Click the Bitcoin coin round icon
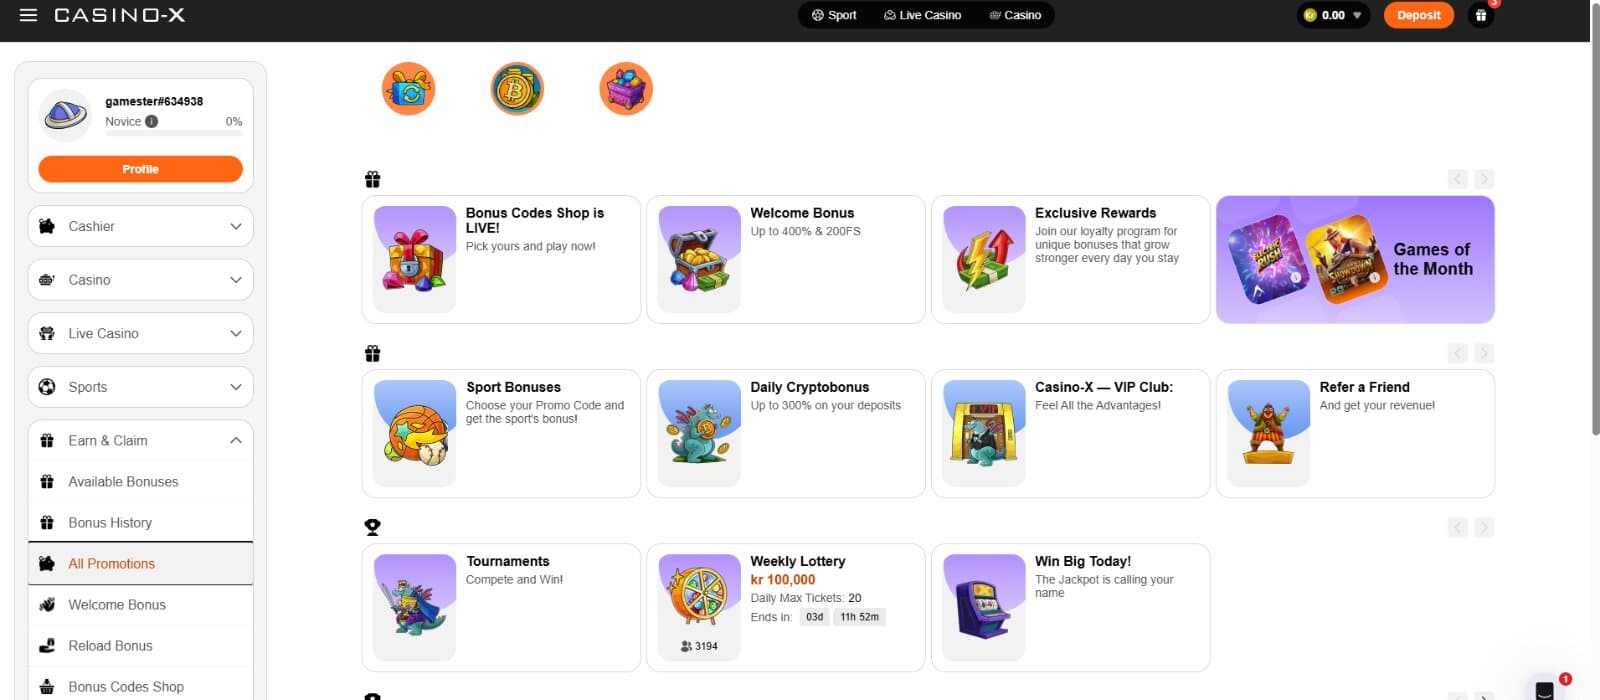The height and width of the screenshot is (700, 1600). (x=517, y=89)
